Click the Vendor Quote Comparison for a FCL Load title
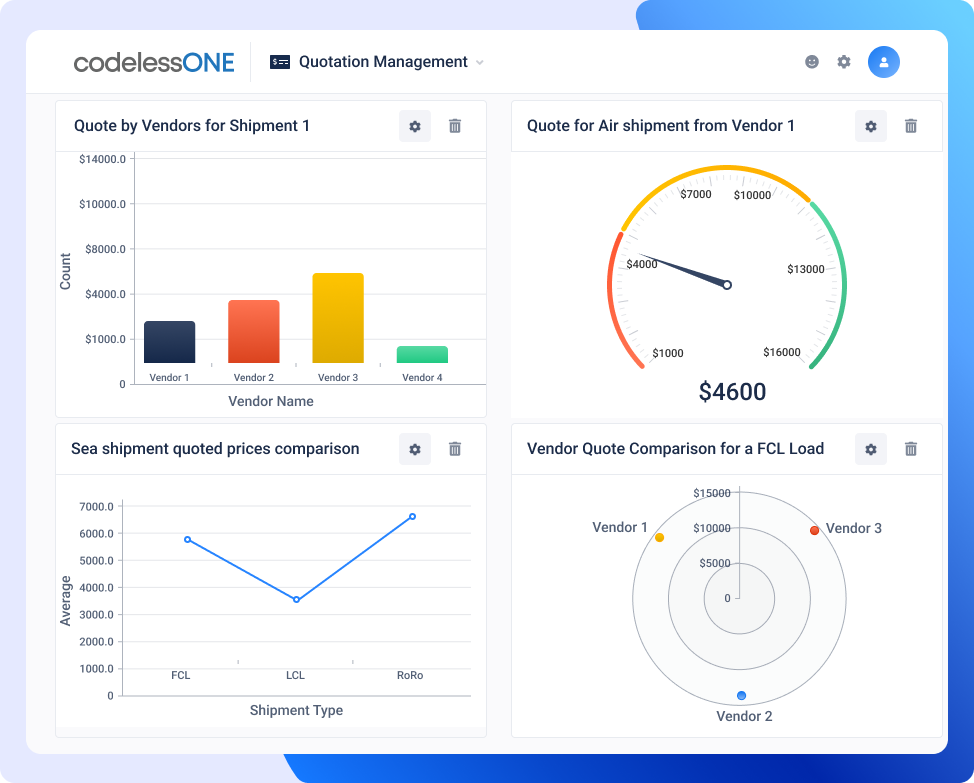The height and width of the screenshot is (783, 974). coord(675,449)
